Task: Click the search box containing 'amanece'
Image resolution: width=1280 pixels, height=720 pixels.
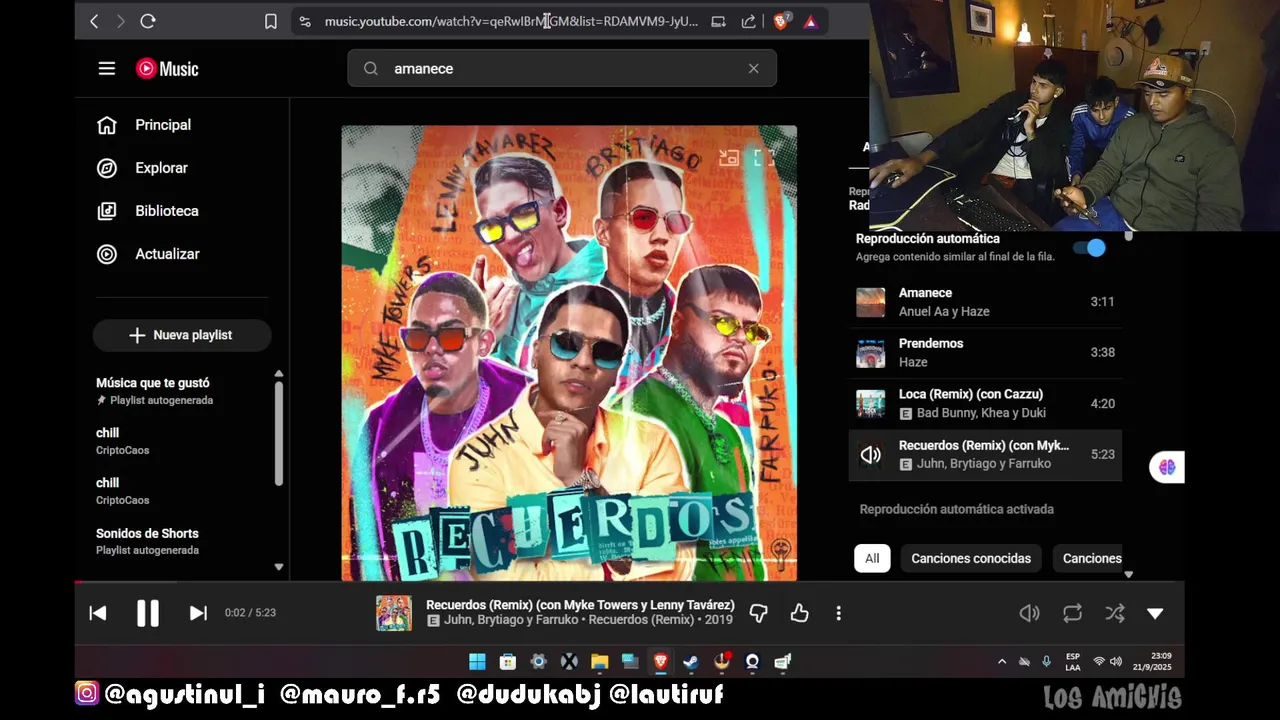Action: (562, 68)
